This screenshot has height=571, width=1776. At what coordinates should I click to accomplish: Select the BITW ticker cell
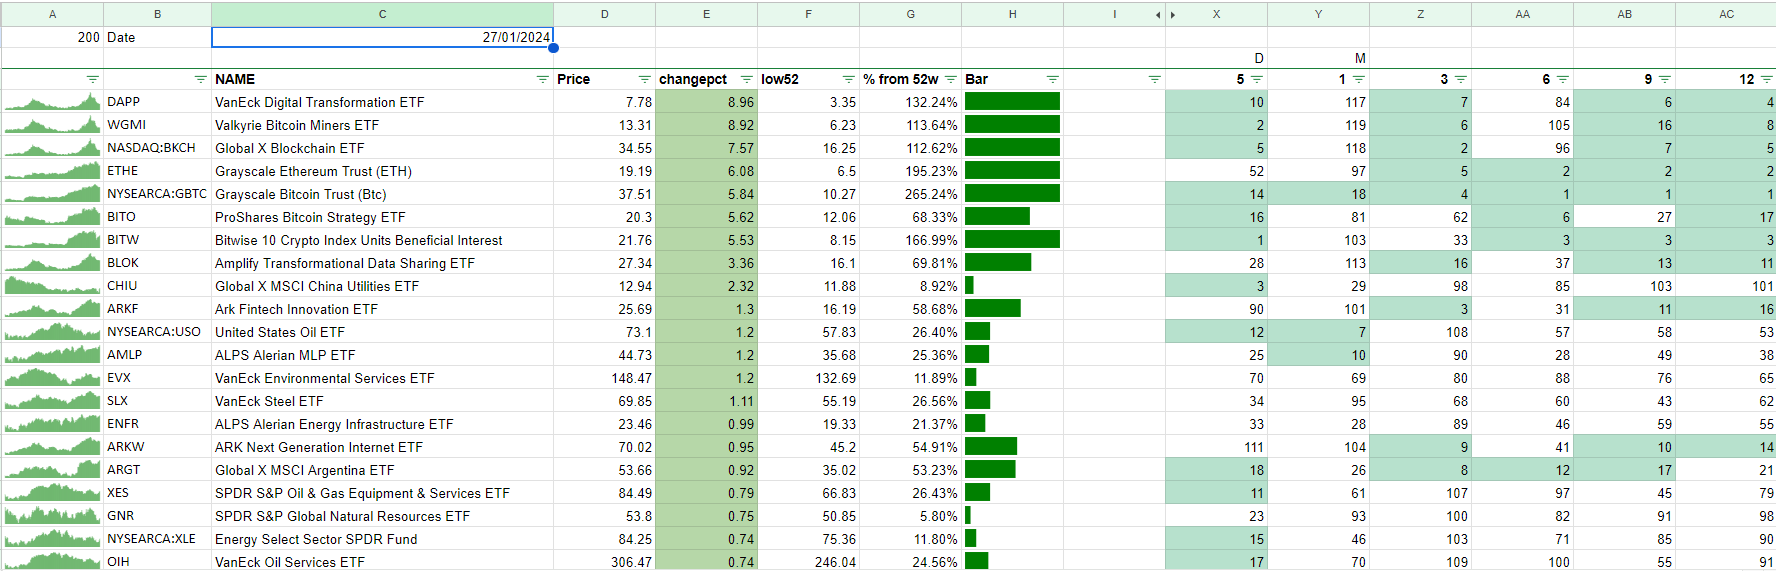point(157,240)
